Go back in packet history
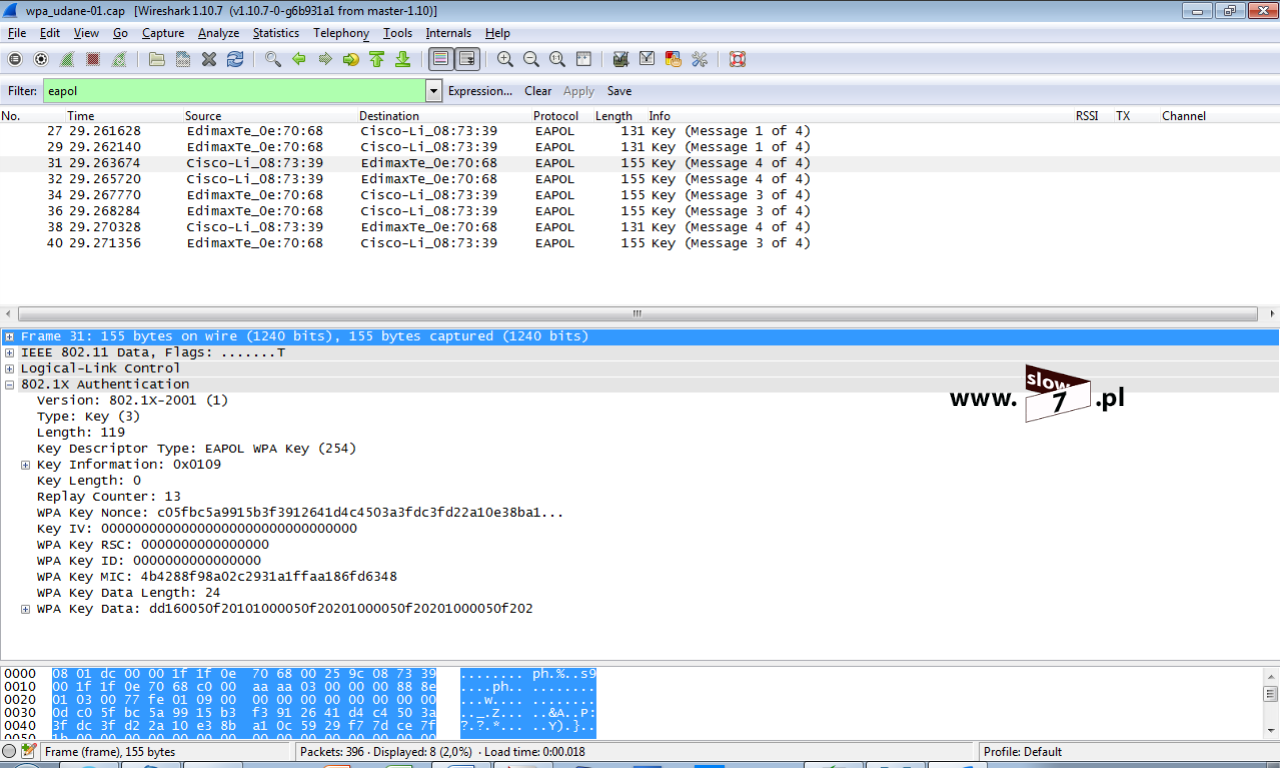Screen dimensions: 1280x768 [x=299, y=59]
